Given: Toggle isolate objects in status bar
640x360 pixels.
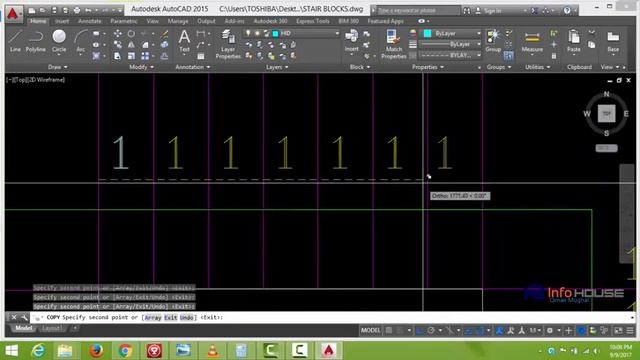Looking at the screenshot, I should 603,330.
